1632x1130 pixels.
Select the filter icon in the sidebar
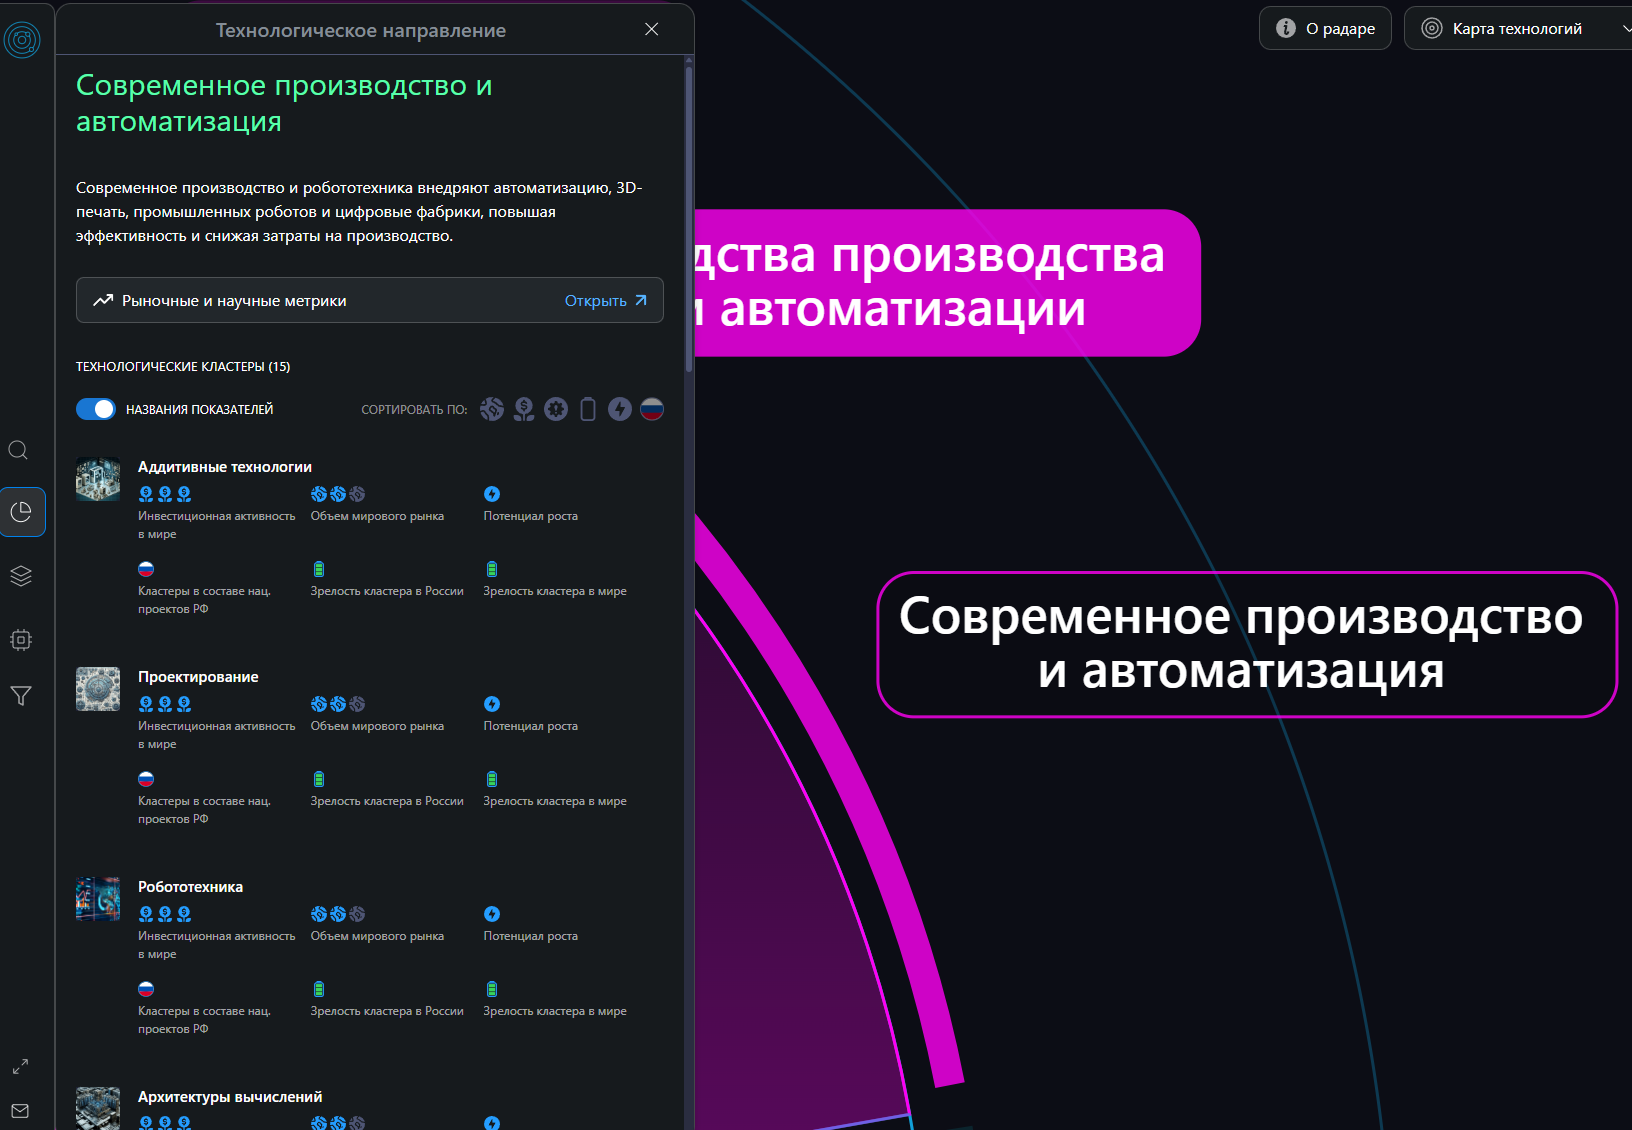[21, 695]
